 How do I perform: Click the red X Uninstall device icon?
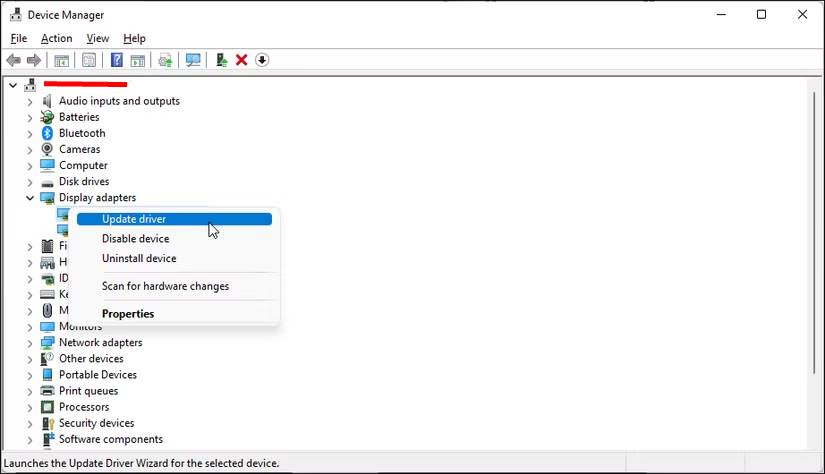pos(242,60)
